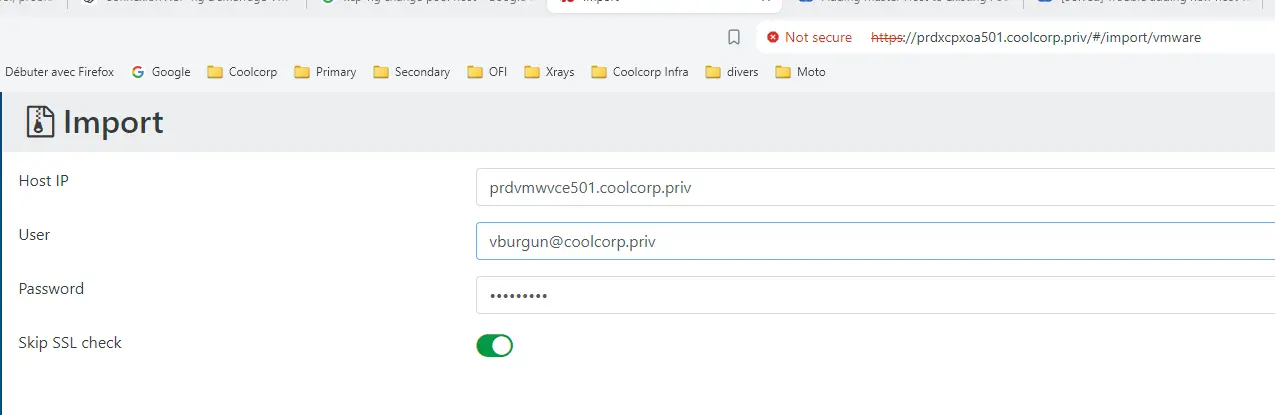Click the zip file icon beside Import heading
The height and width of the screenshot is (415, 1275).
pos(41,122)
